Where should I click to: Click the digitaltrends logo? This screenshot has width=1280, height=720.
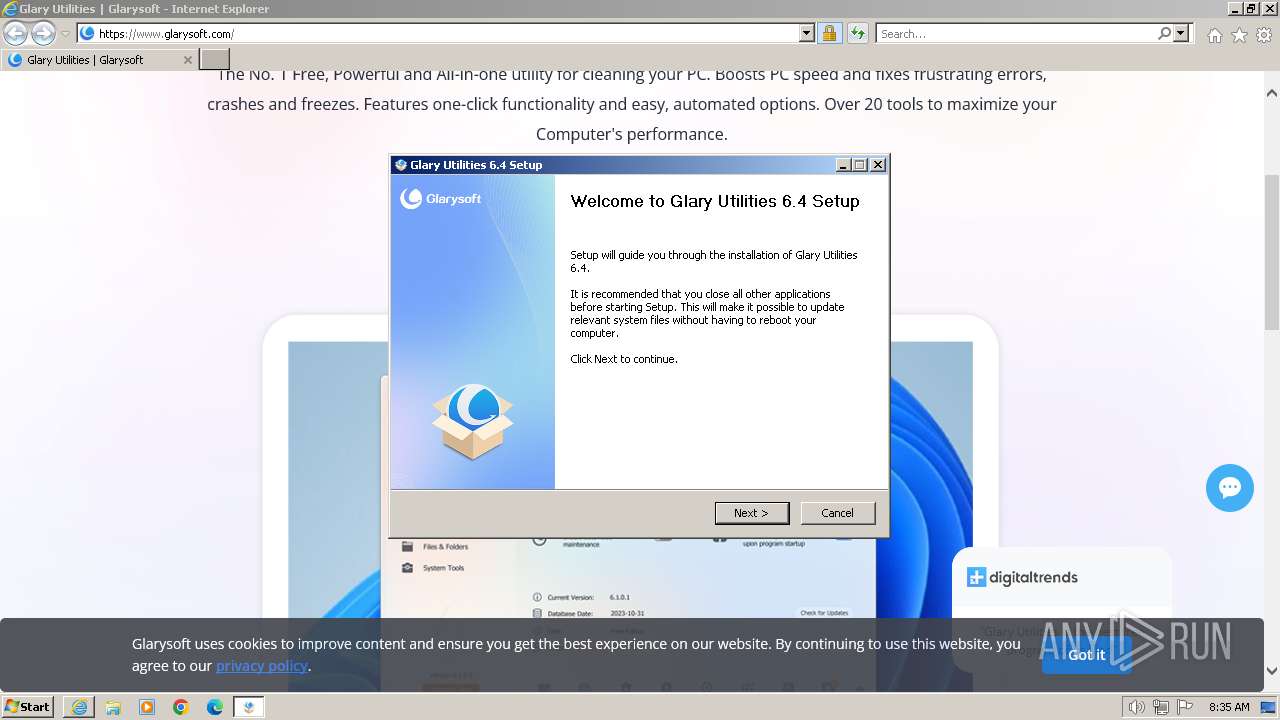1022,577
